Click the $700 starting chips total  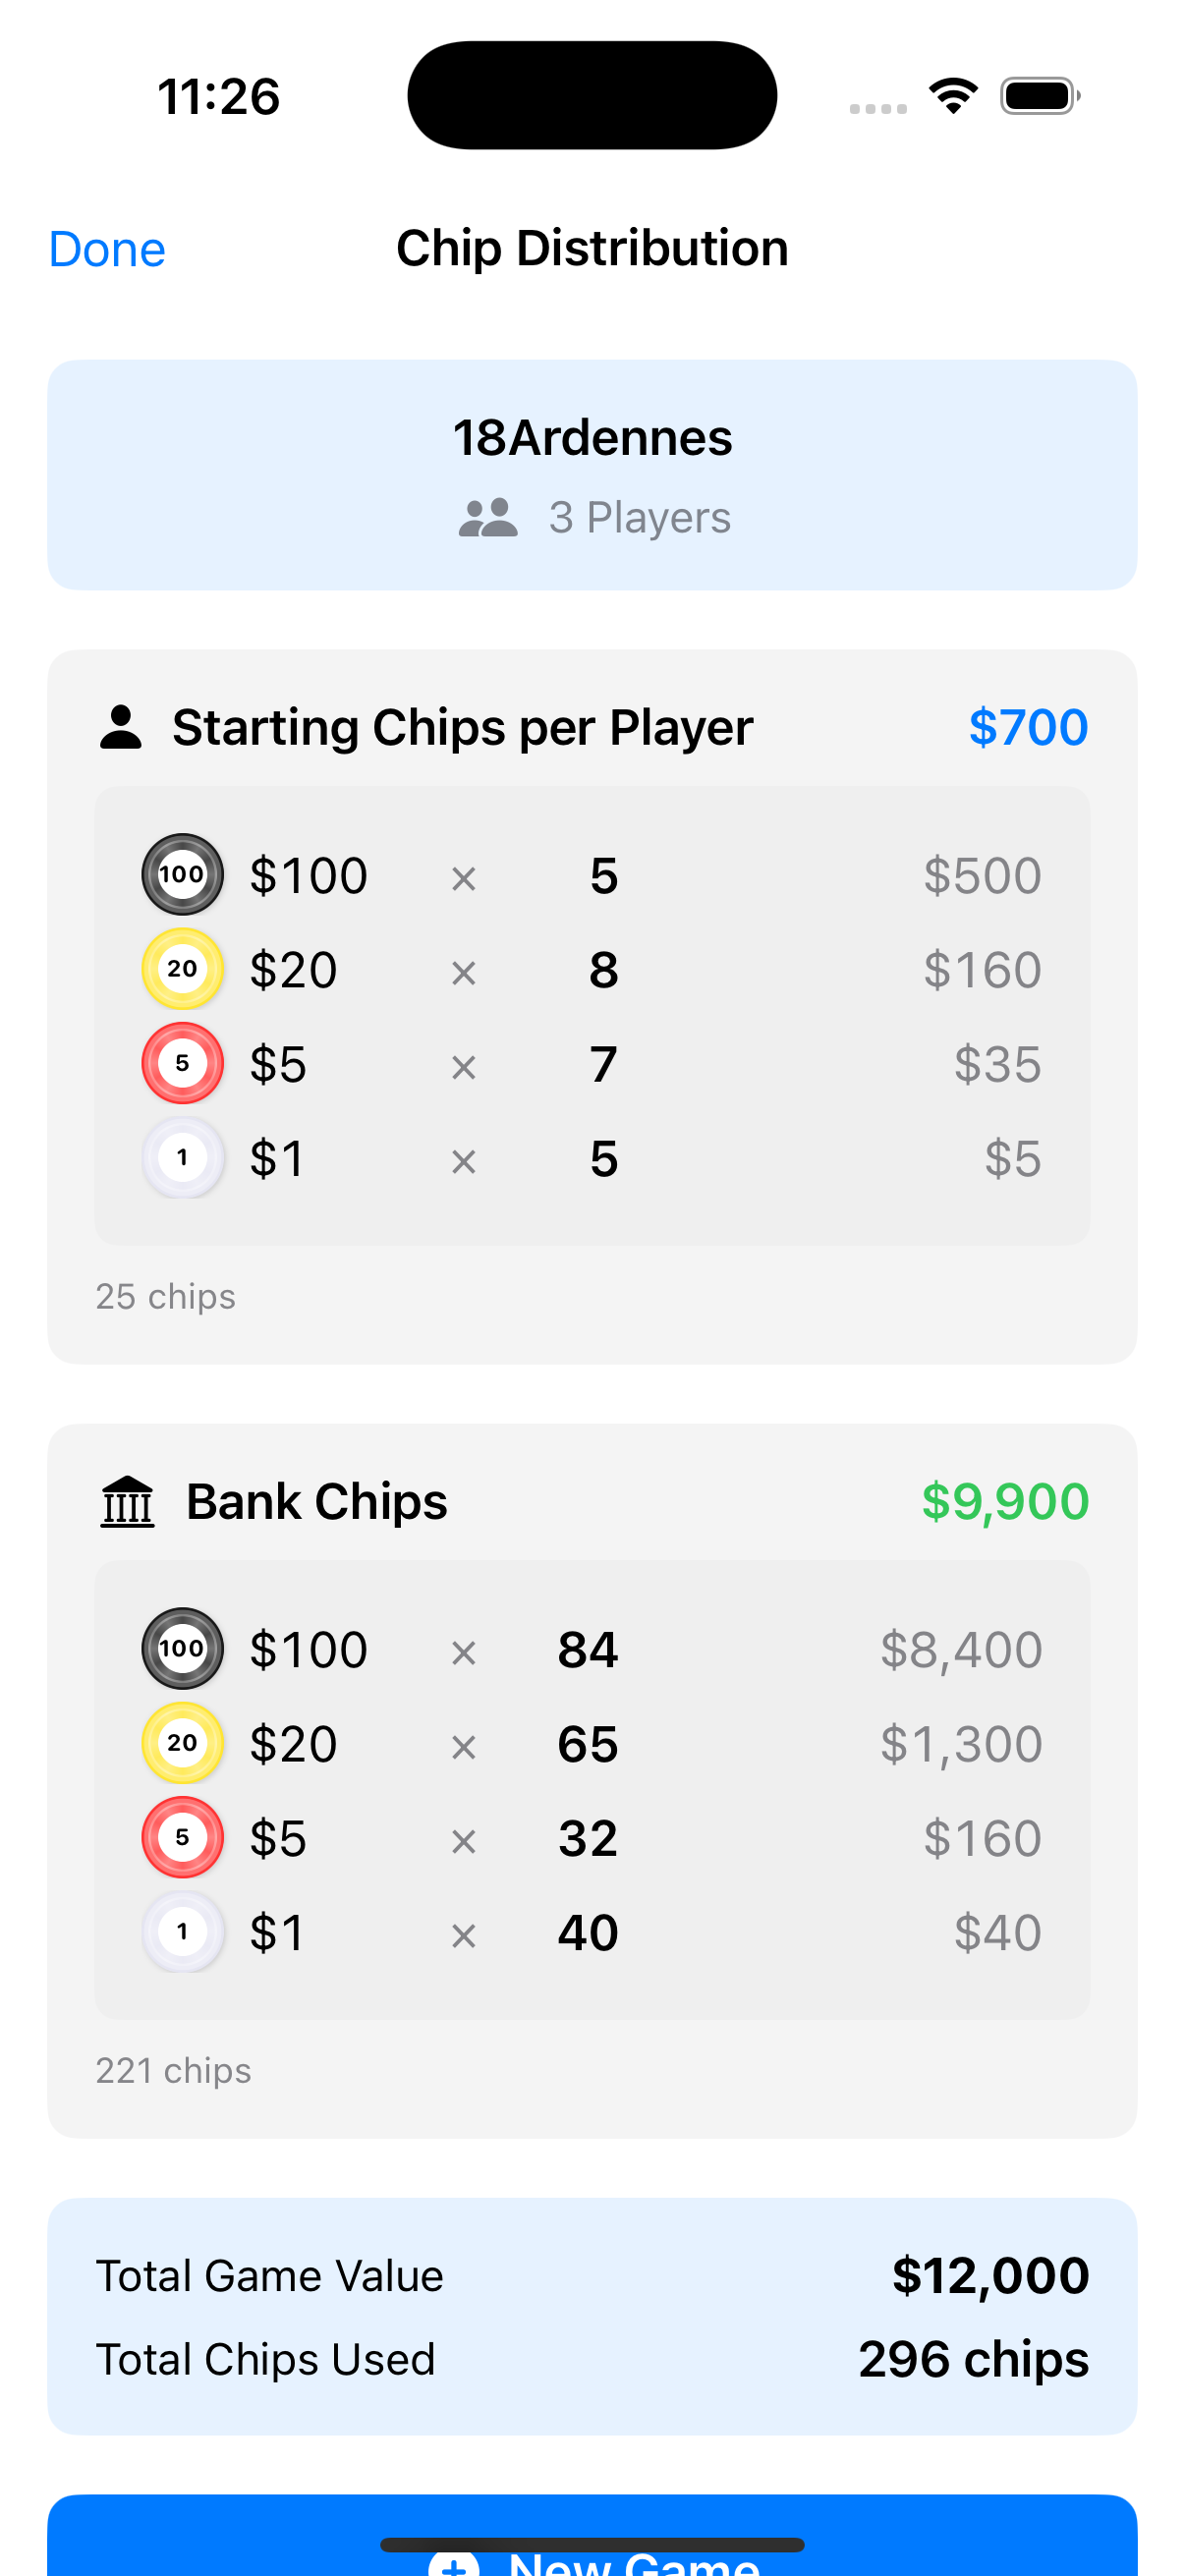(x=1028, y=727)
